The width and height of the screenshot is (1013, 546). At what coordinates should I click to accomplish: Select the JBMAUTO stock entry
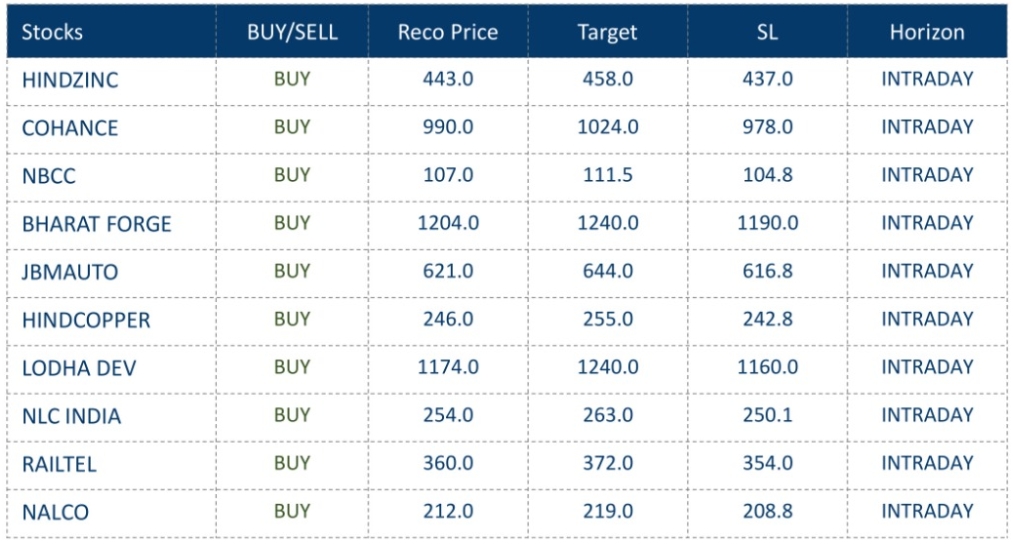point(70,272)
